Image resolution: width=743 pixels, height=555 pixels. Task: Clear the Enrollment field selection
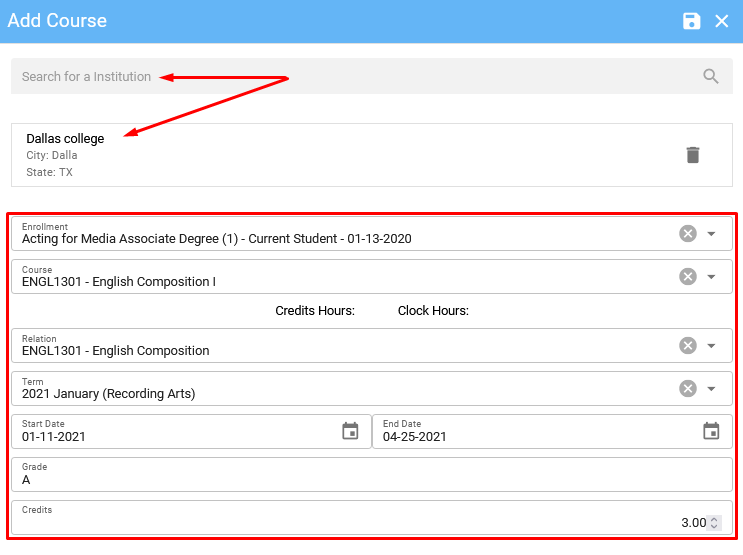pos(688,234)
